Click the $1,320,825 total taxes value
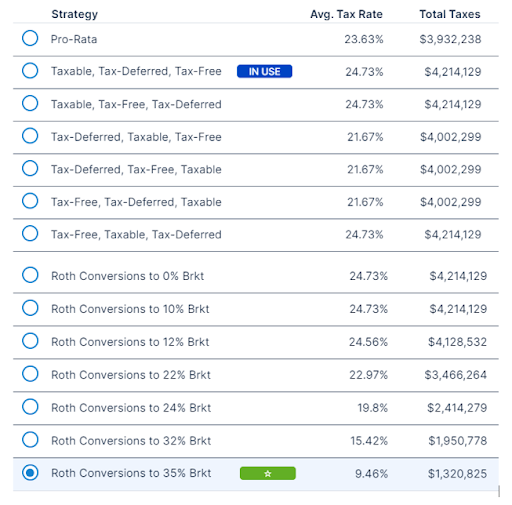 [457, 474]
